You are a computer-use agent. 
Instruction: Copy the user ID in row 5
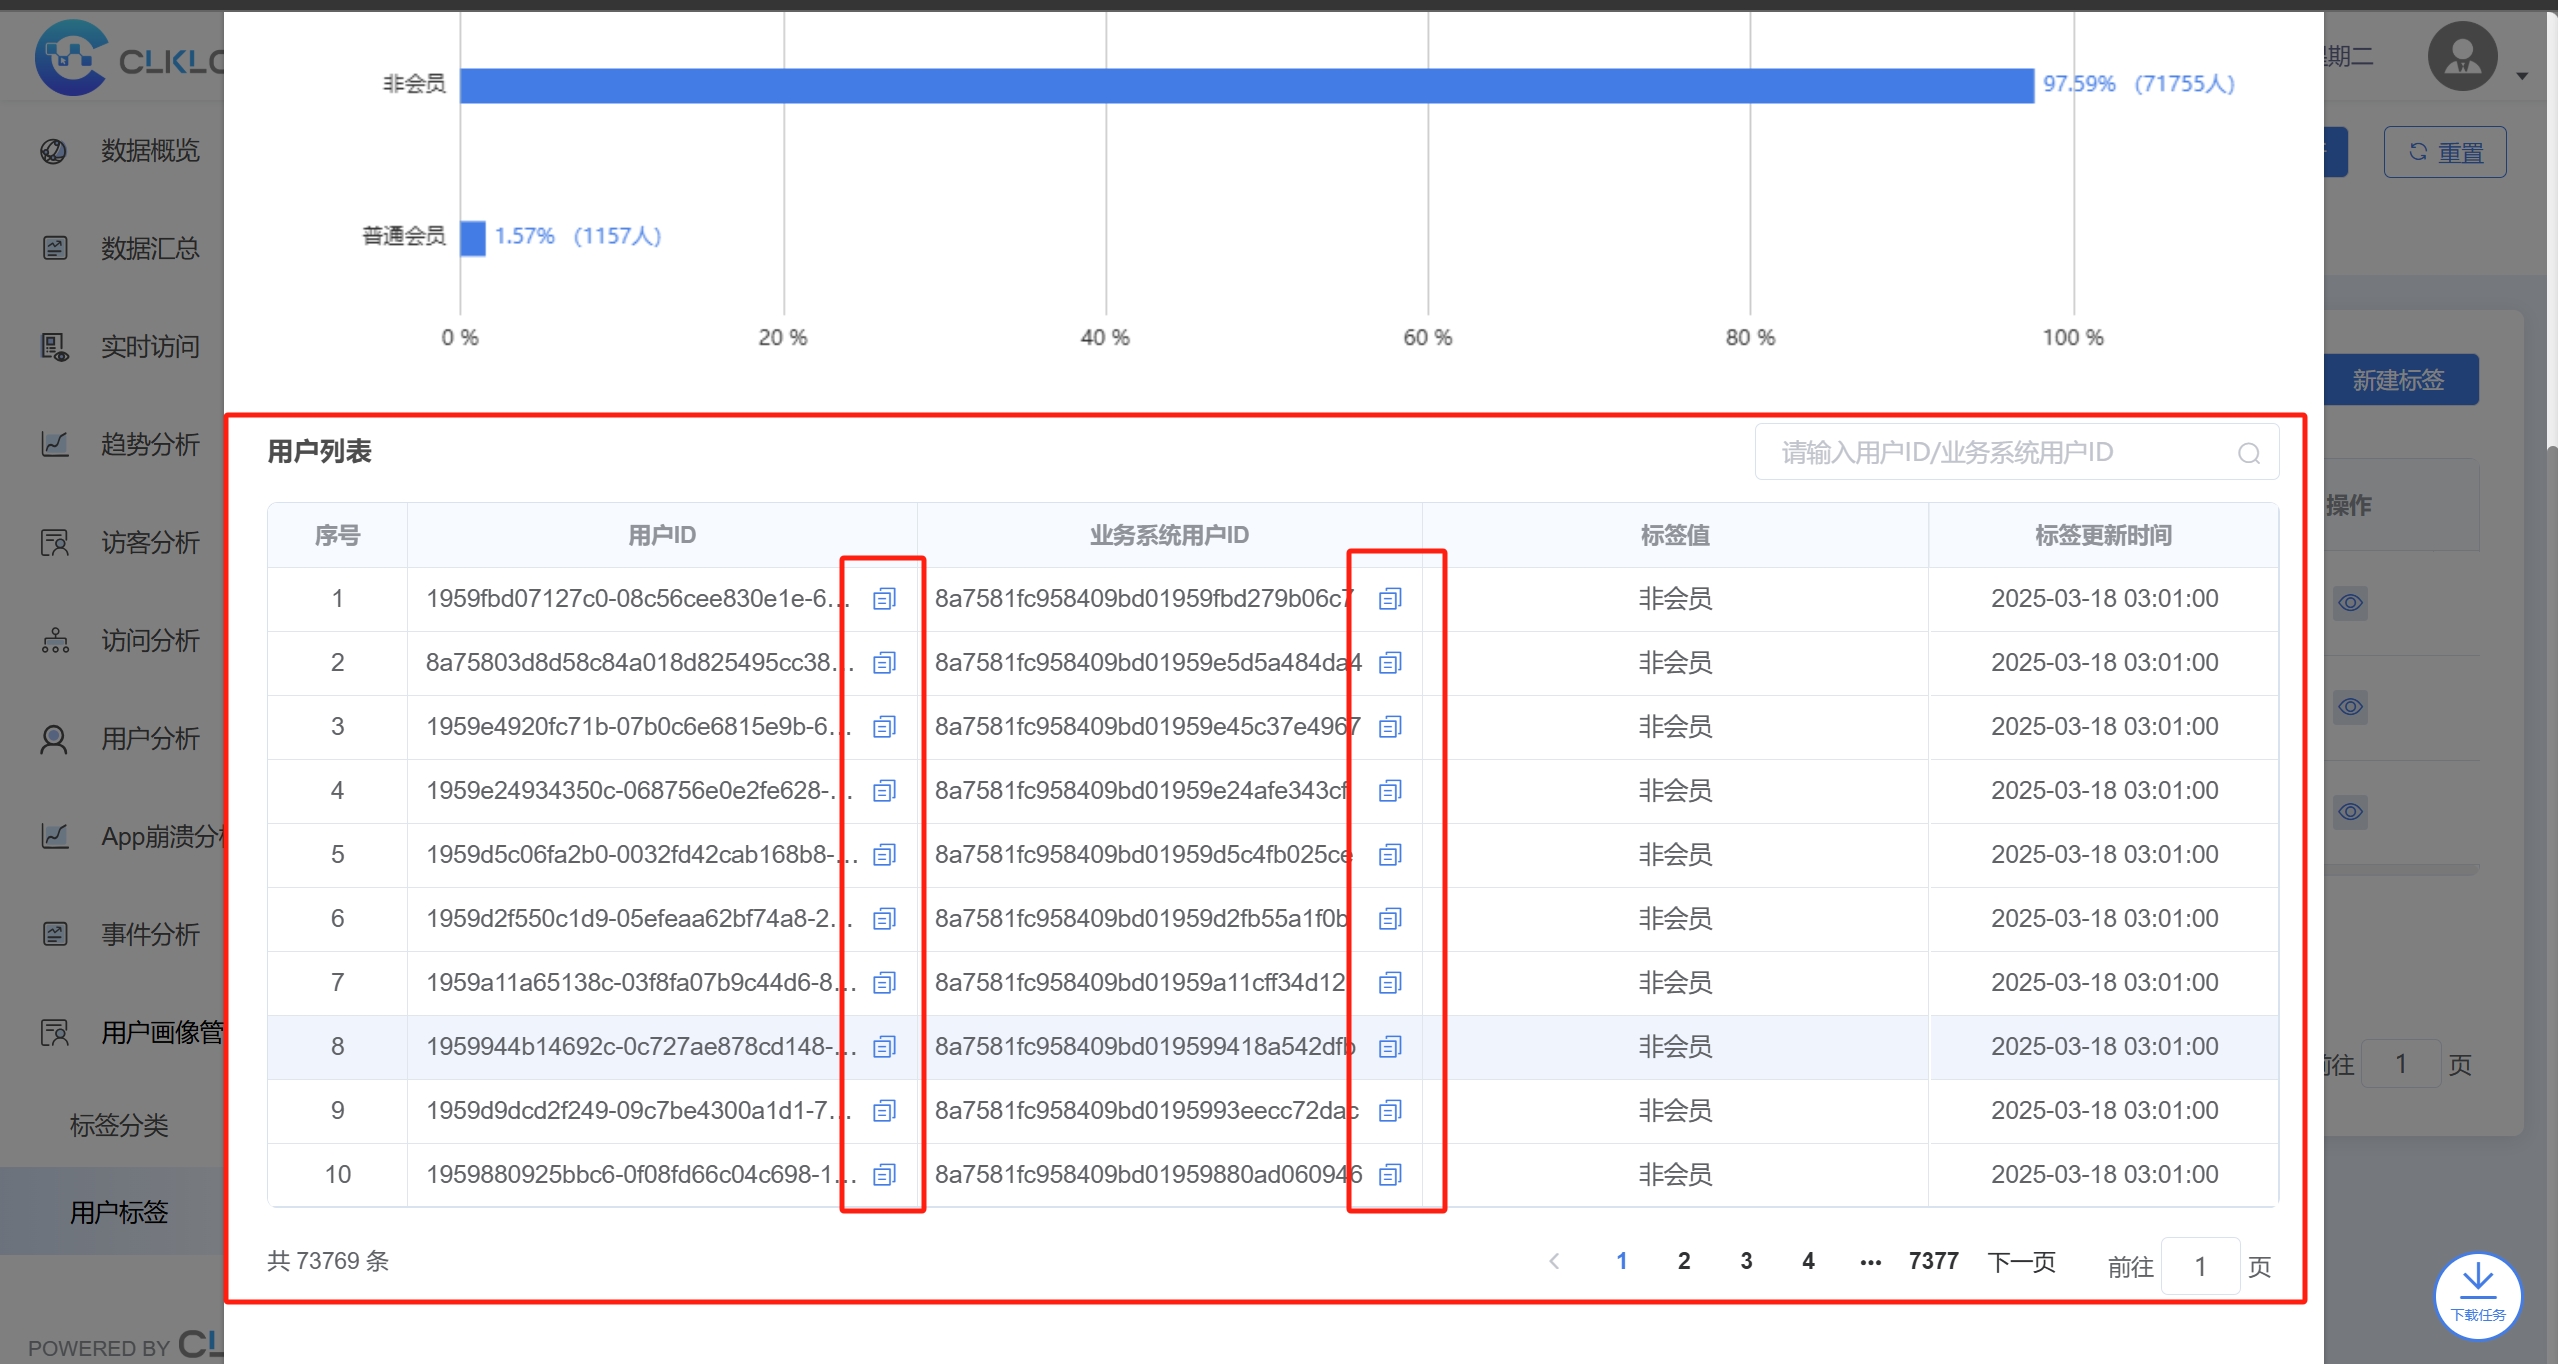pyautogui.click(x=884, y=855)
